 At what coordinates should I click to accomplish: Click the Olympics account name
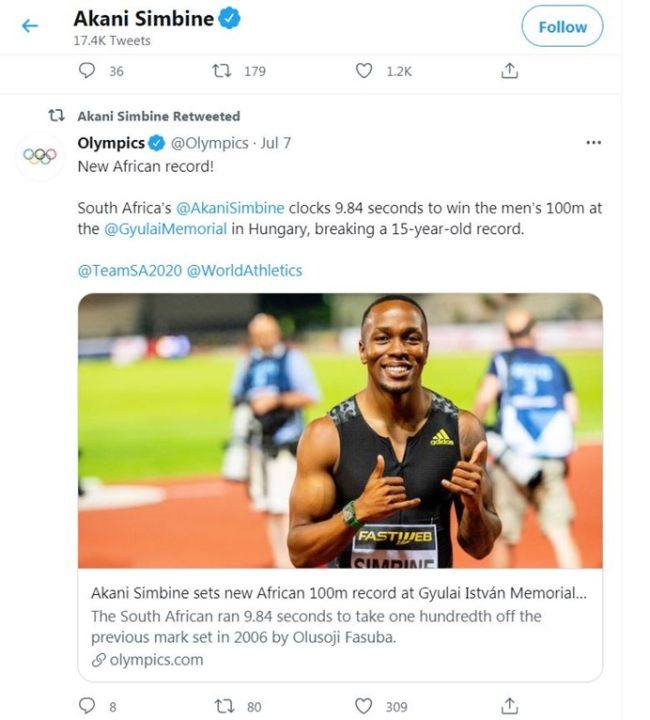111,143
